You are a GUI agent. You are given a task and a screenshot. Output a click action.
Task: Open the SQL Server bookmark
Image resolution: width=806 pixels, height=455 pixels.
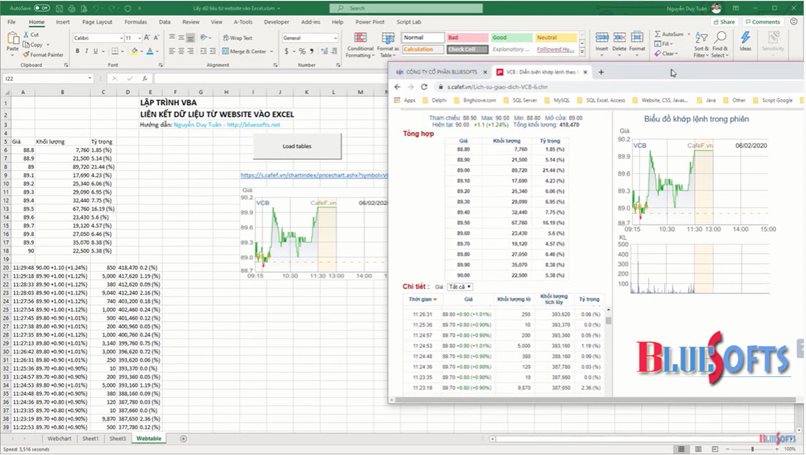pos(520,100)
